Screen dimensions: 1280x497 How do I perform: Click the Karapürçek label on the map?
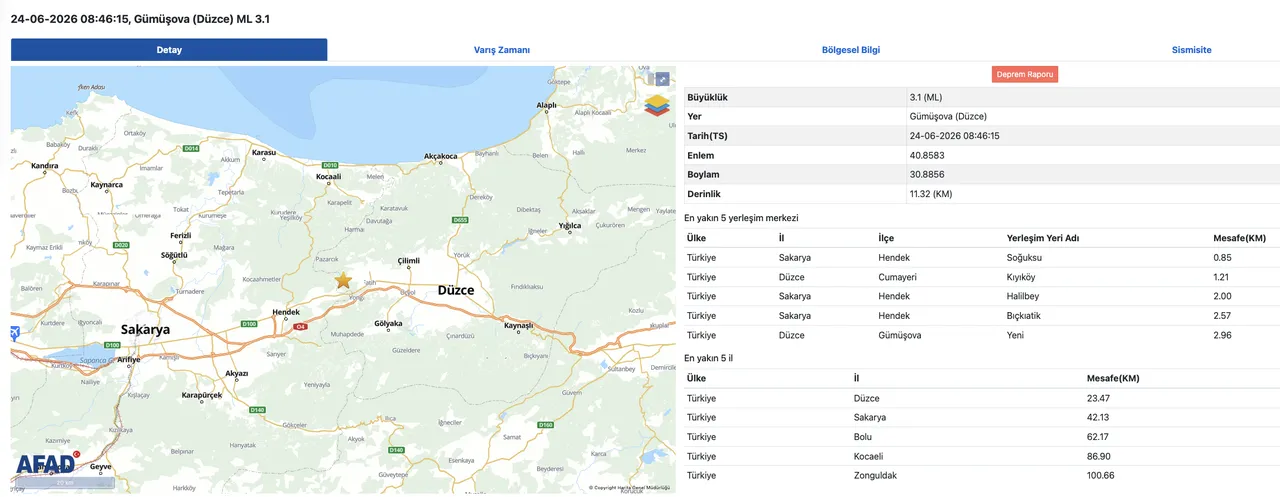(x=202, y=395)
